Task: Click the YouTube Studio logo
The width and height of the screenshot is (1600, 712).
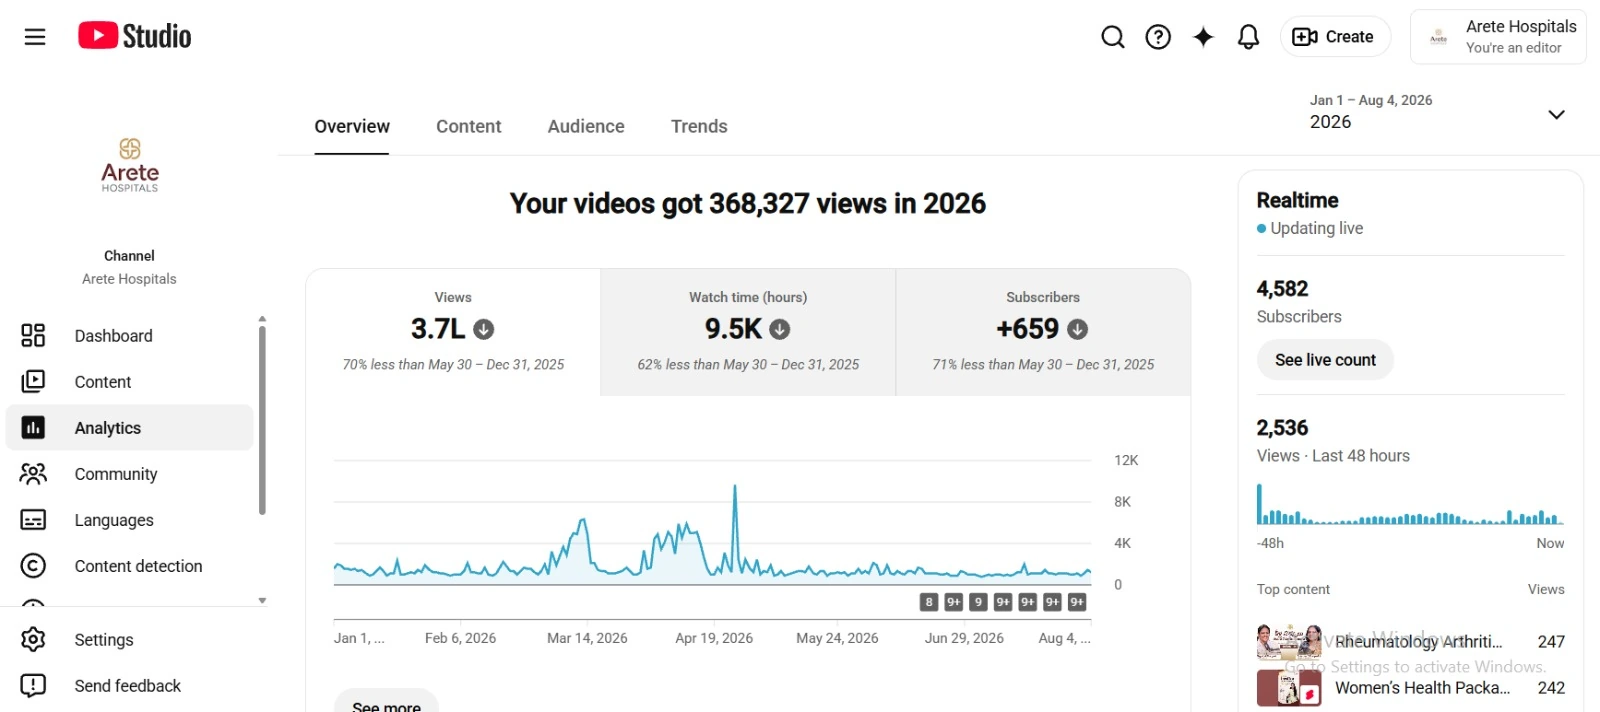Action: (x=134, y=36)
